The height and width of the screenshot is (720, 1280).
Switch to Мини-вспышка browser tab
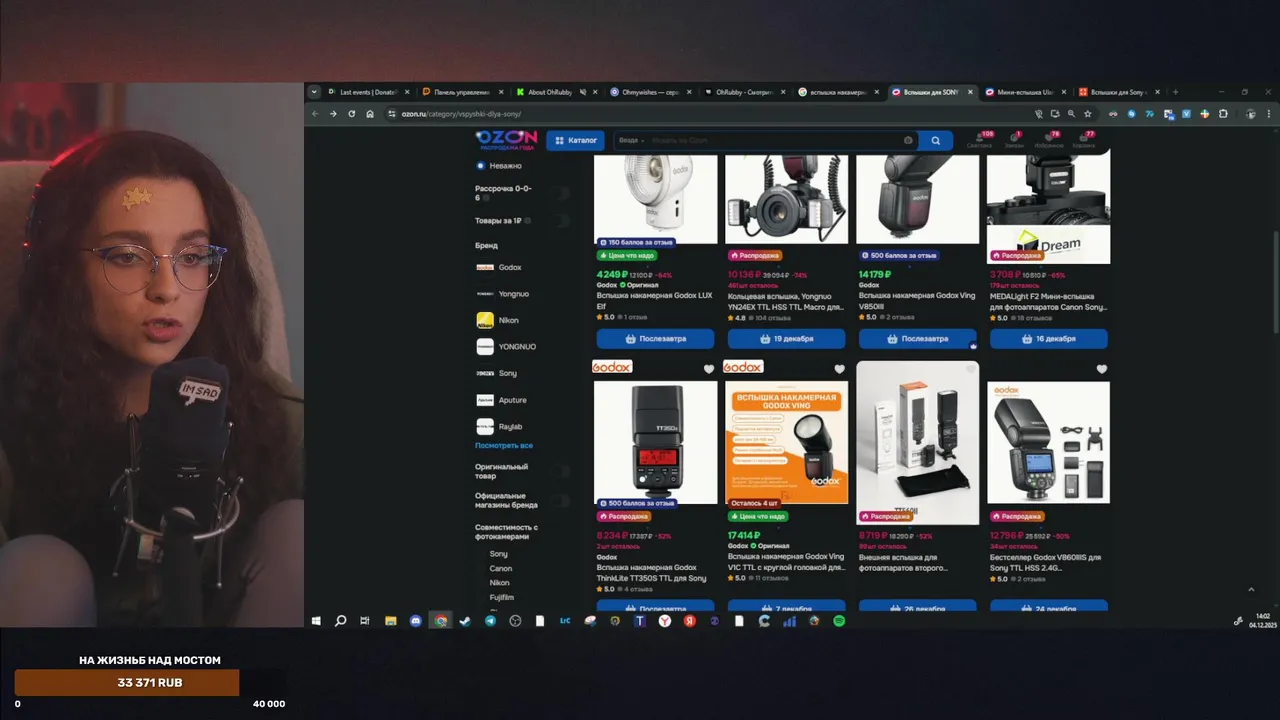[1026, 92]
